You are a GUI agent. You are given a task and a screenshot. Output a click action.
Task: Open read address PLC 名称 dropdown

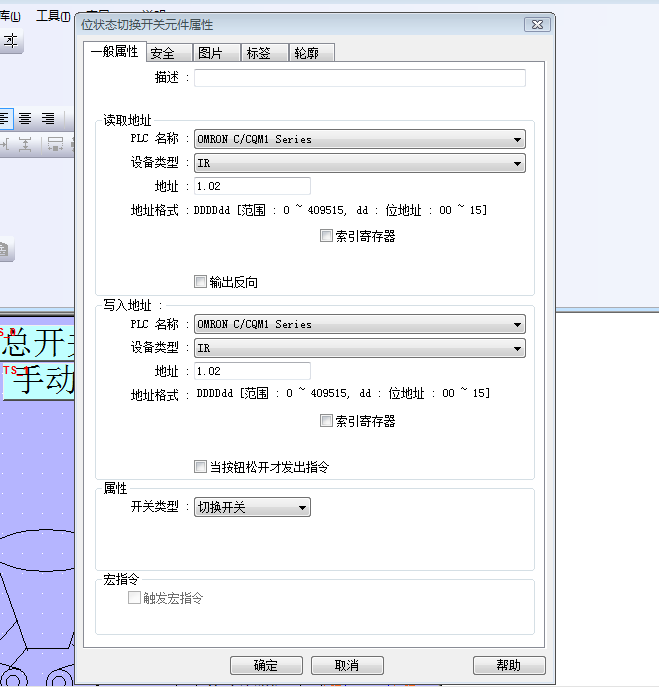517,140
